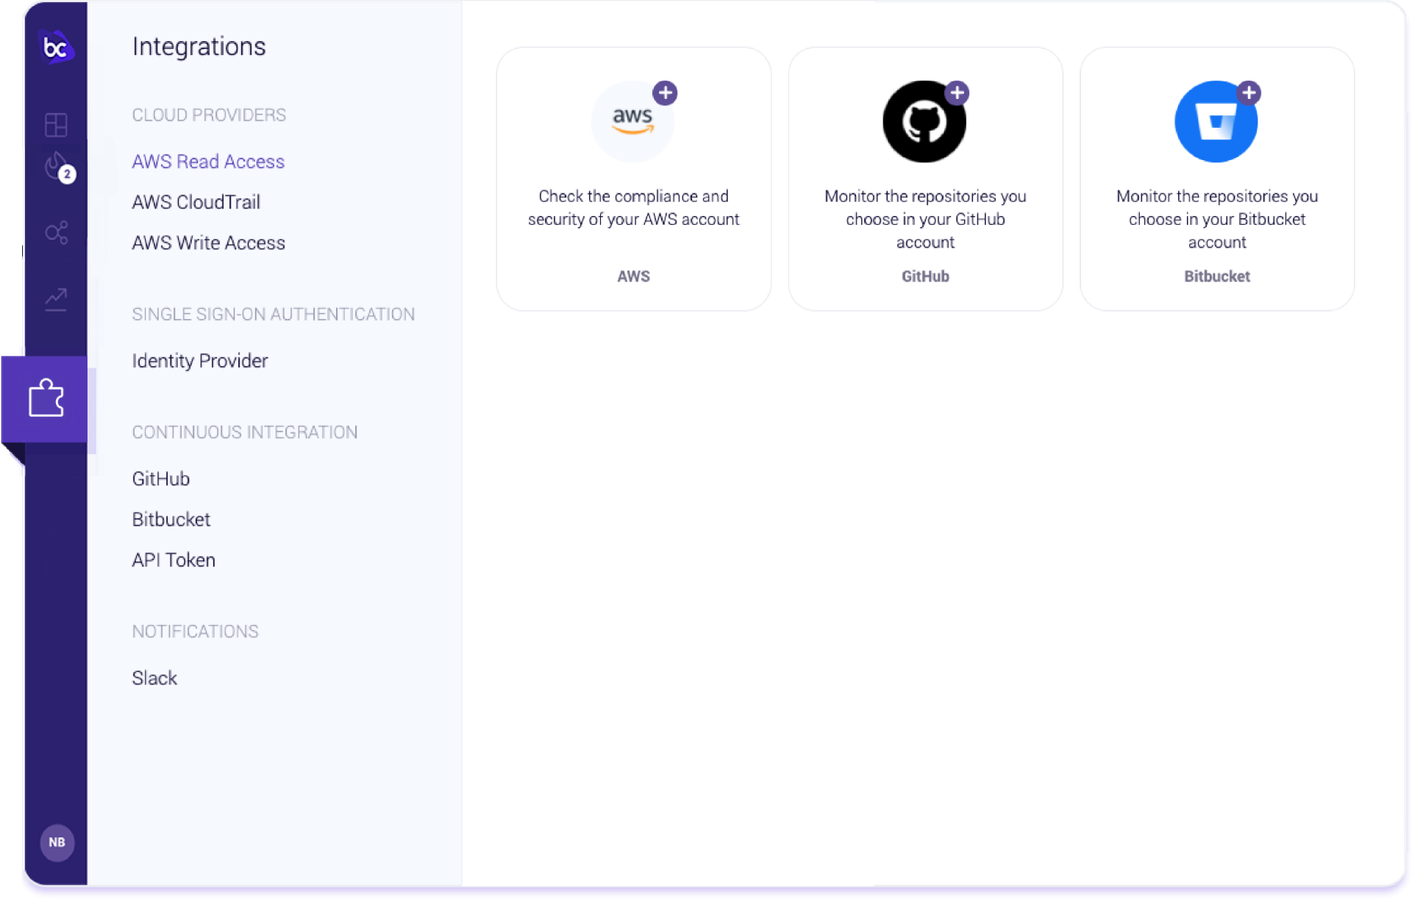Click the Integrations page heading

click(x=199, y=47)
